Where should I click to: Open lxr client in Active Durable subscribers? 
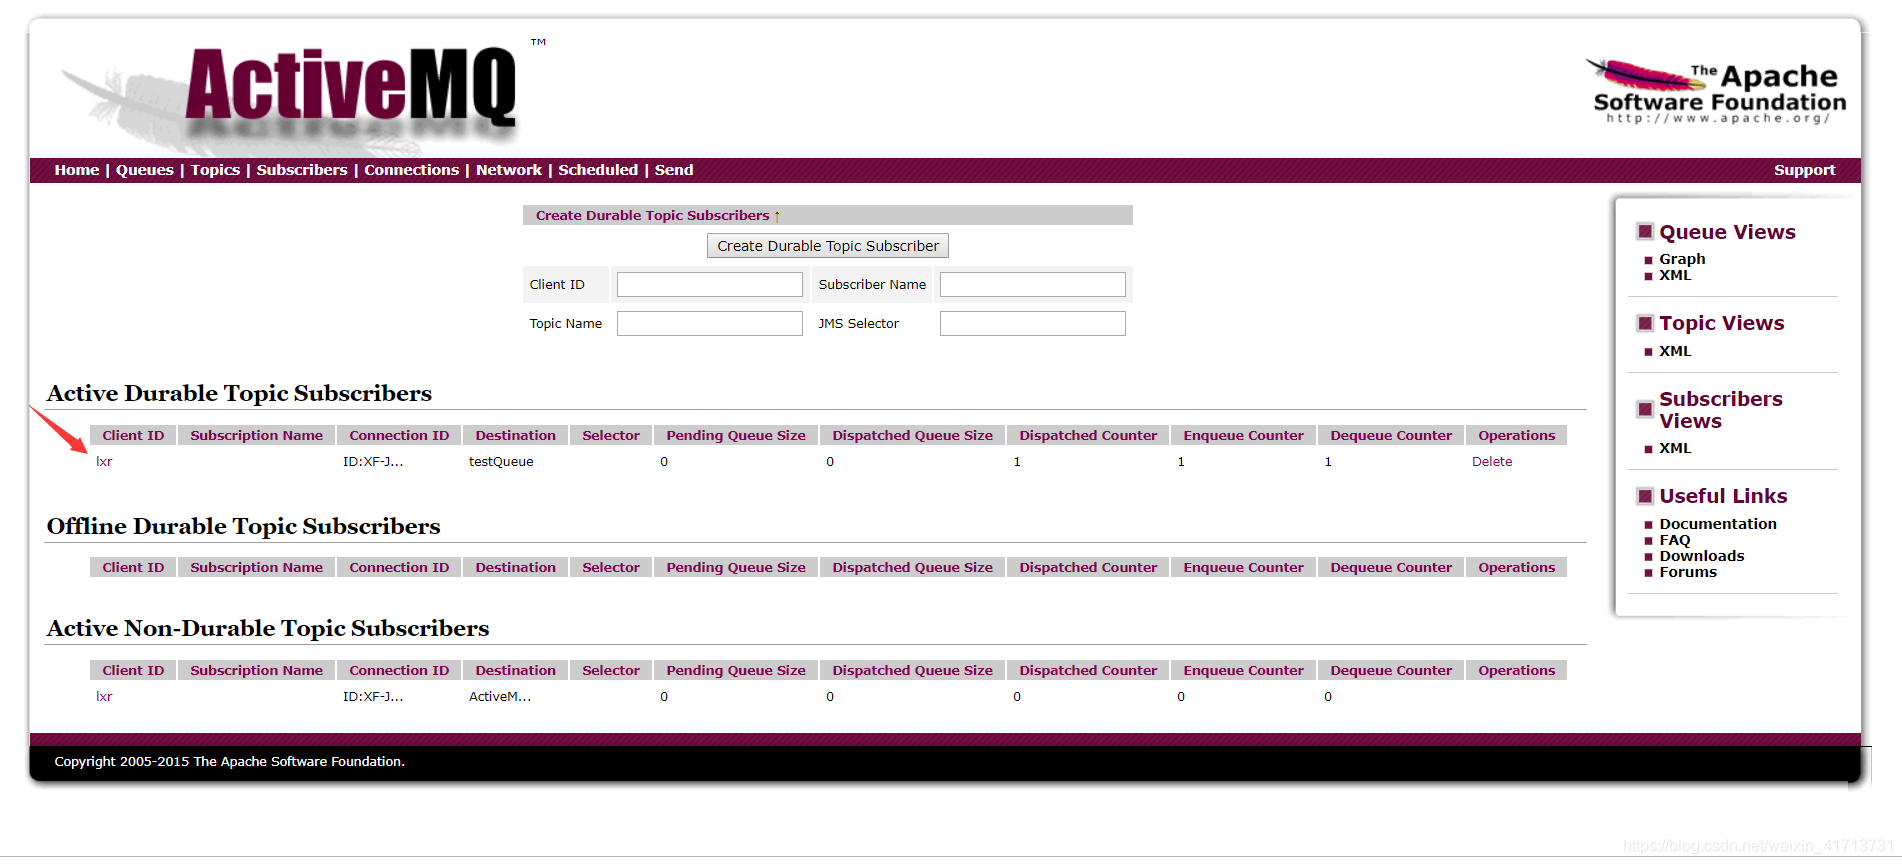(x=104, y=462)
